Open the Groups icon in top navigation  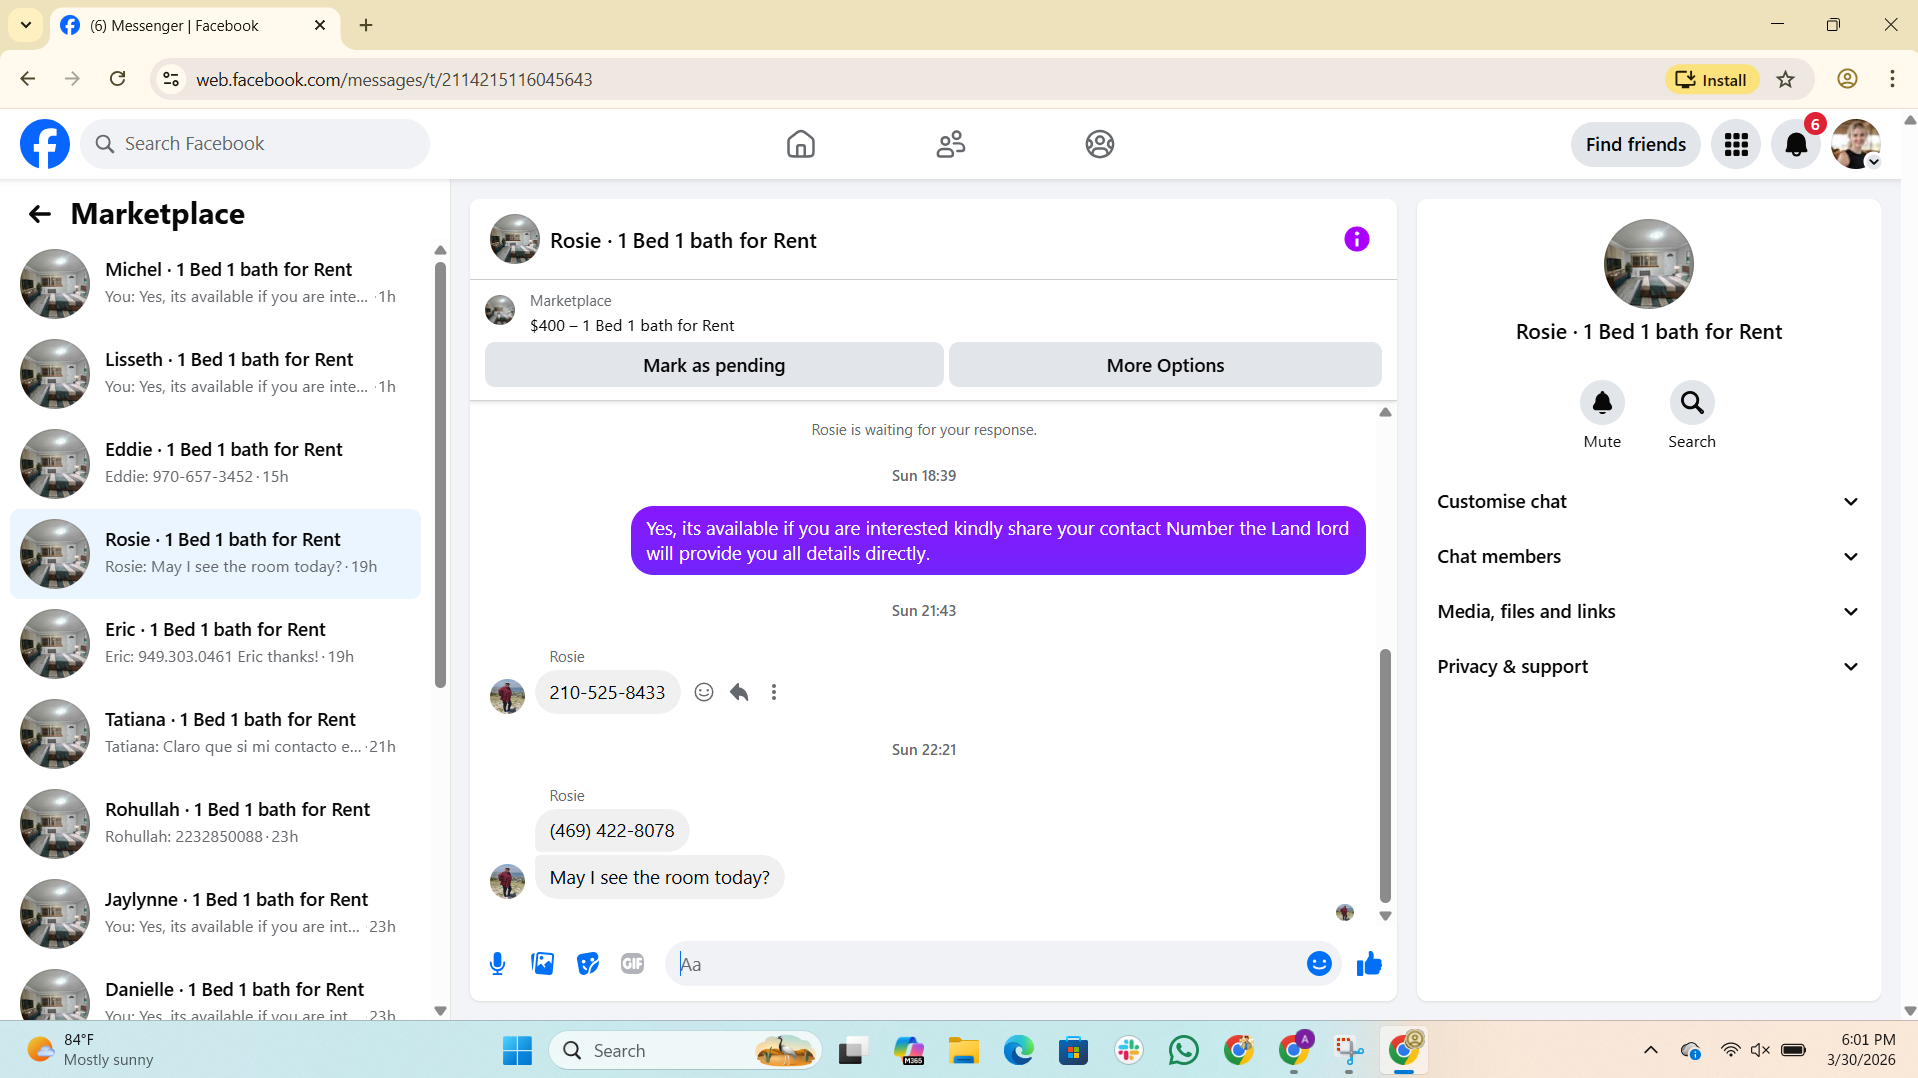point(1099,144)
